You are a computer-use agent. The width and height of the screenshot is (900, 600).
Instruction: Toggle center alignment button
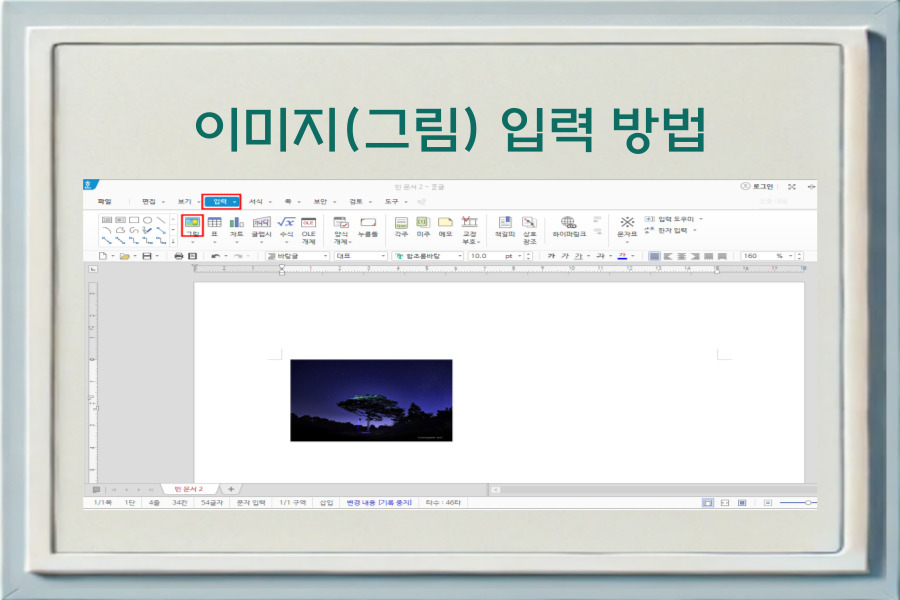[681, 256]
